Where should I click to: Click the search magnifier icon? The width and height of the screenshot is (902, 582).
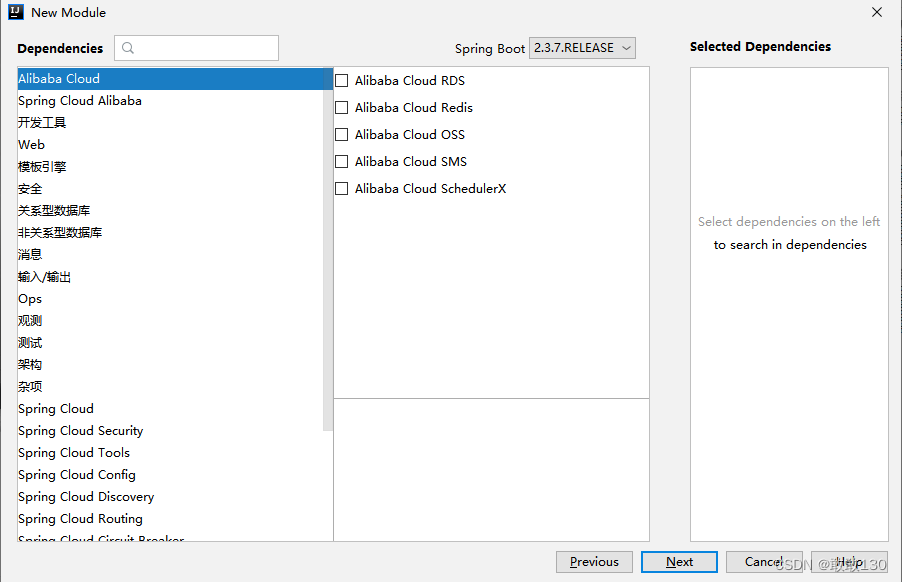pos(128,48)
